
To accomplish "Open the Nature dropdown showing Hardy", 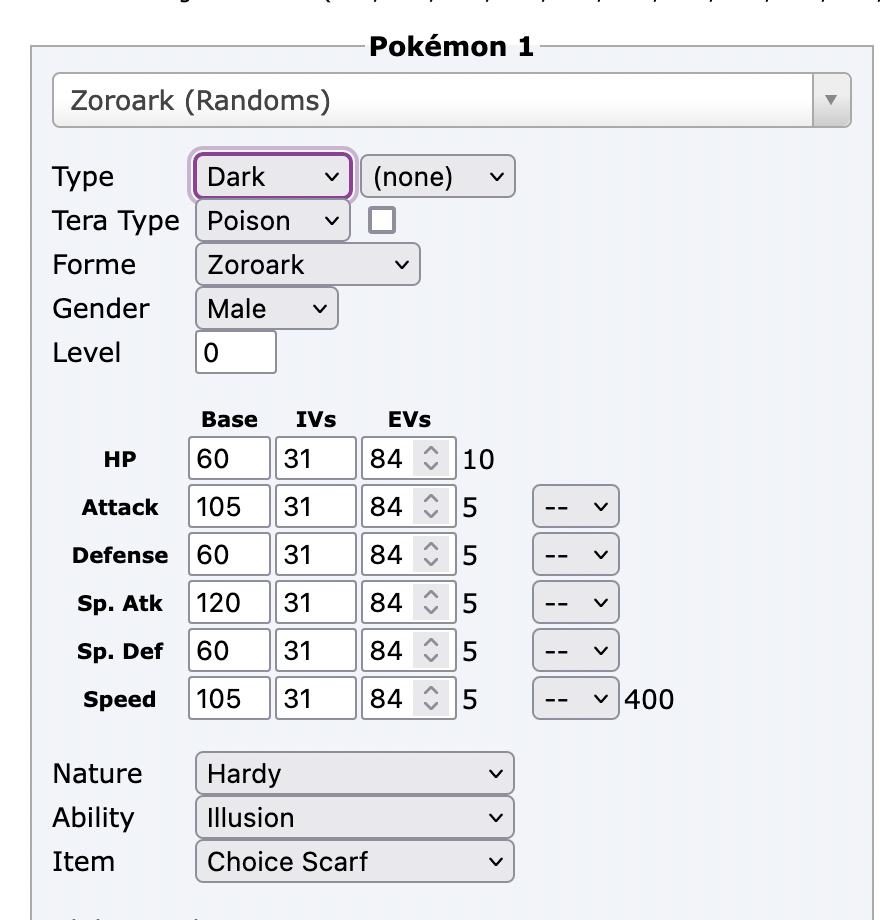I will click(x=354, y=773).
